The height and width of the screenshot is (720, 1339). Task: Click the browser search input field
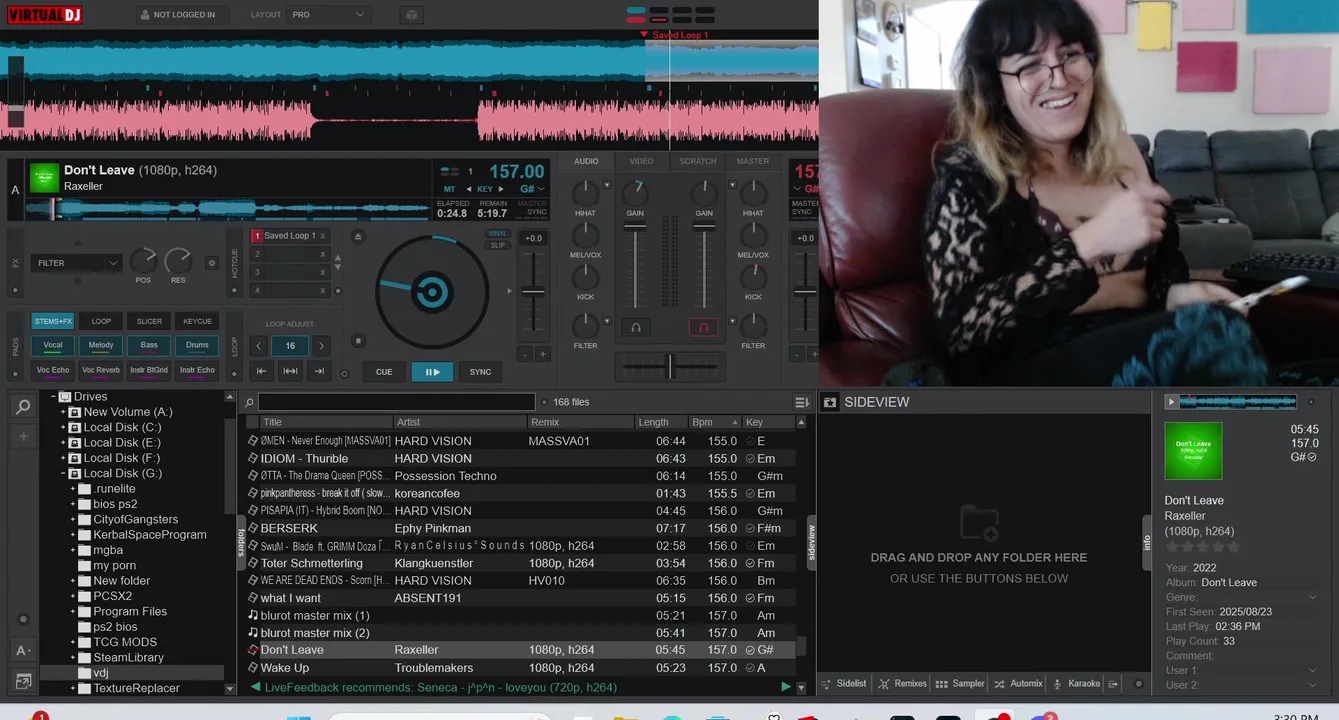397,402
